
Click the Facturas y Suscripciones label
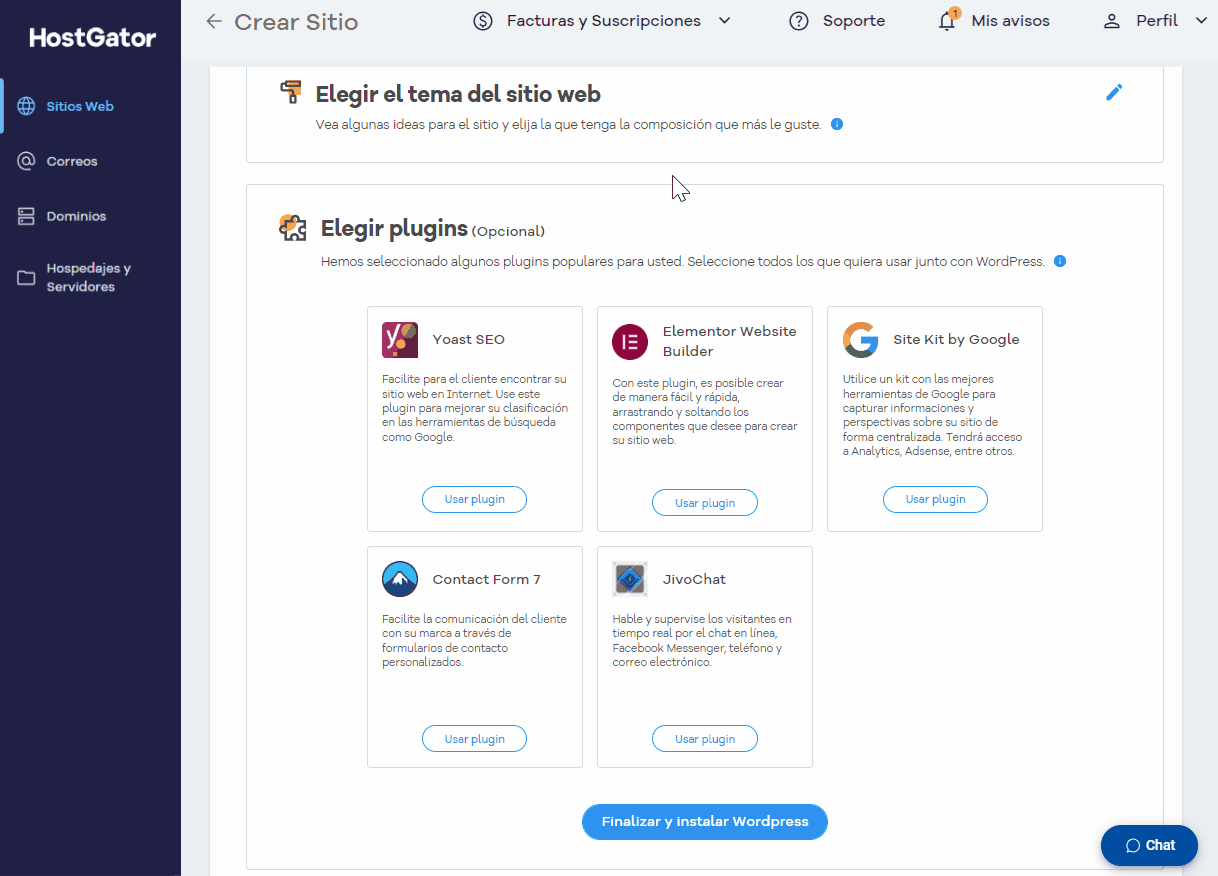pos(604,21)
